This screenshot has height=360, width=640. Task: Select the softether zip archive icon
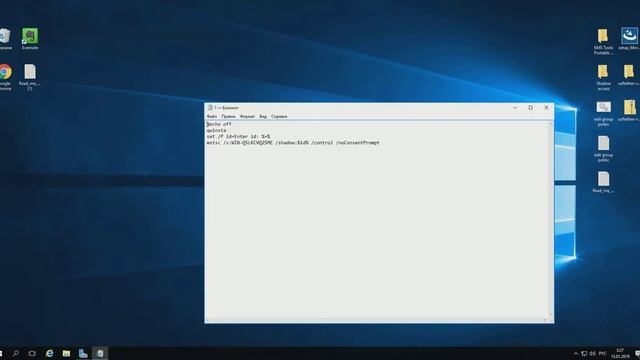point(629,110)
